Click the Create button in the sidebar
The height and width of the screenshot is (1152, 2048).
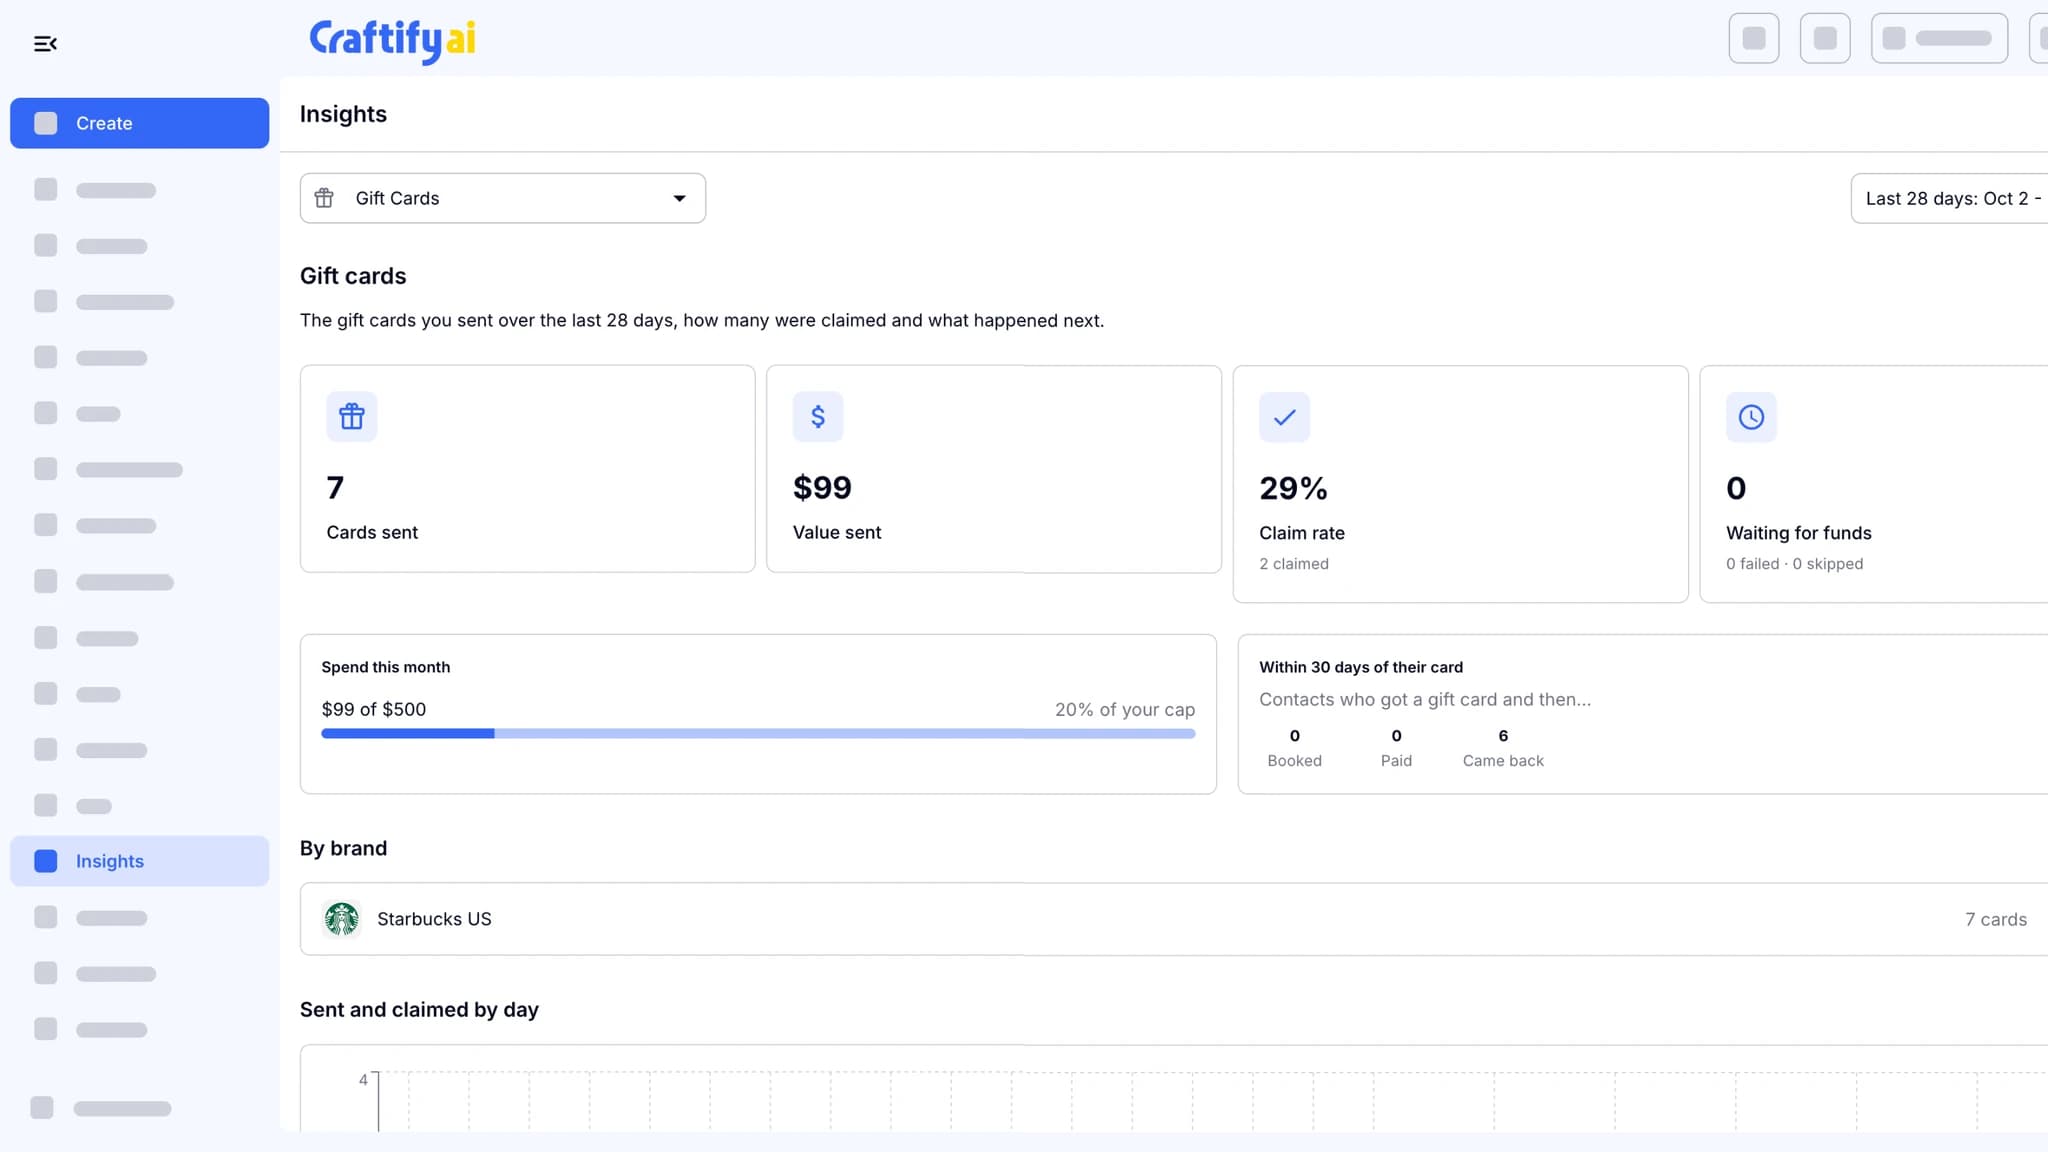coord(139,123)
